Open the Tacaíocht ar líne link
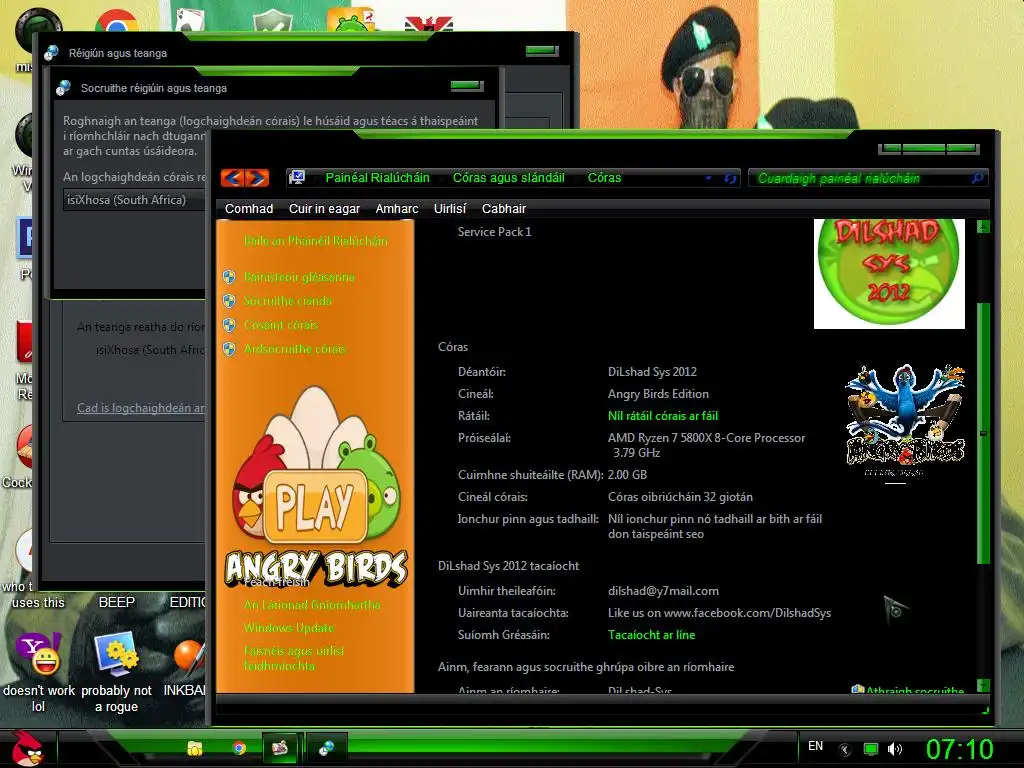Screen dimensions: 1024x768 (651, 635)
